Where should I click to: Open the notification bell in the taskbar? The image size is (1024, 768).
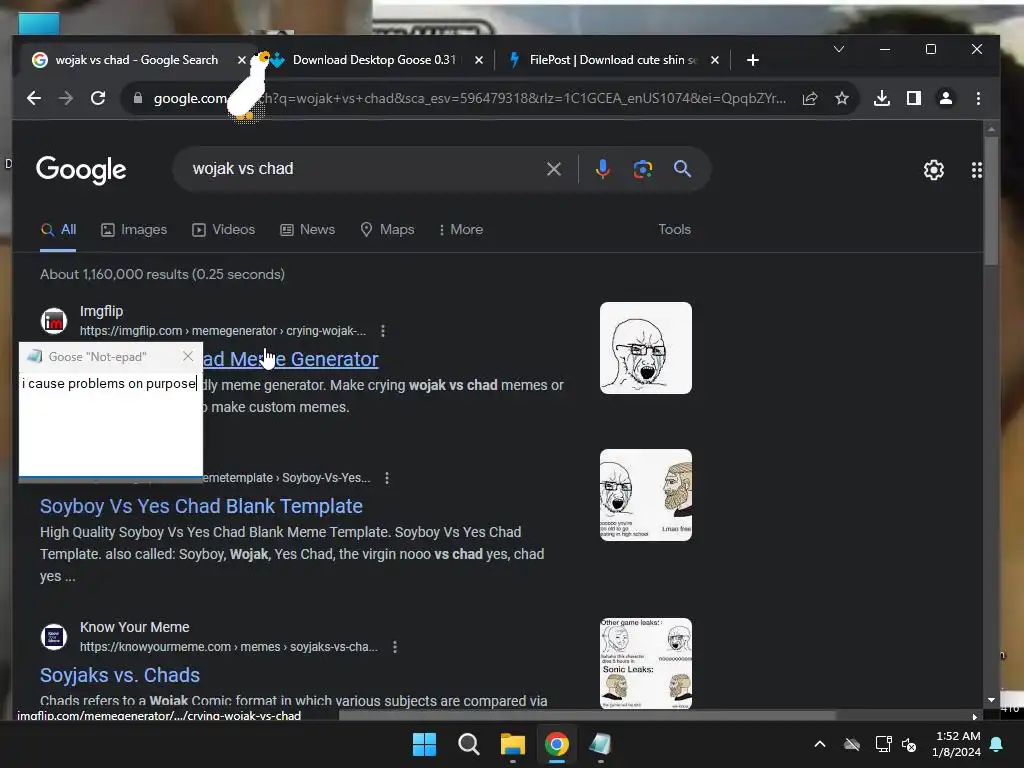(x=997, y=744)
